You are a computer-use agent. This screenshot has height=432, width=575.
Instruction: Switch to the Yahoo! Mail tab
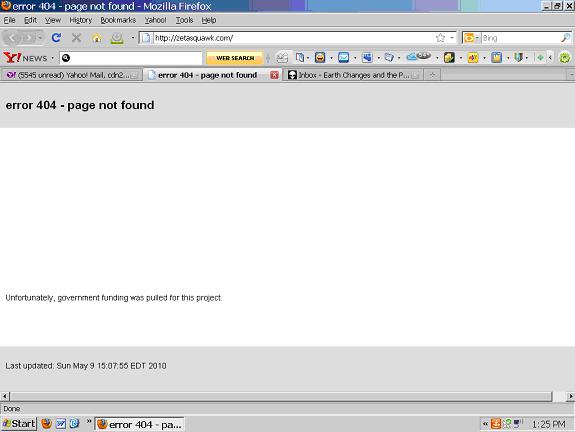tap(72, 75)
